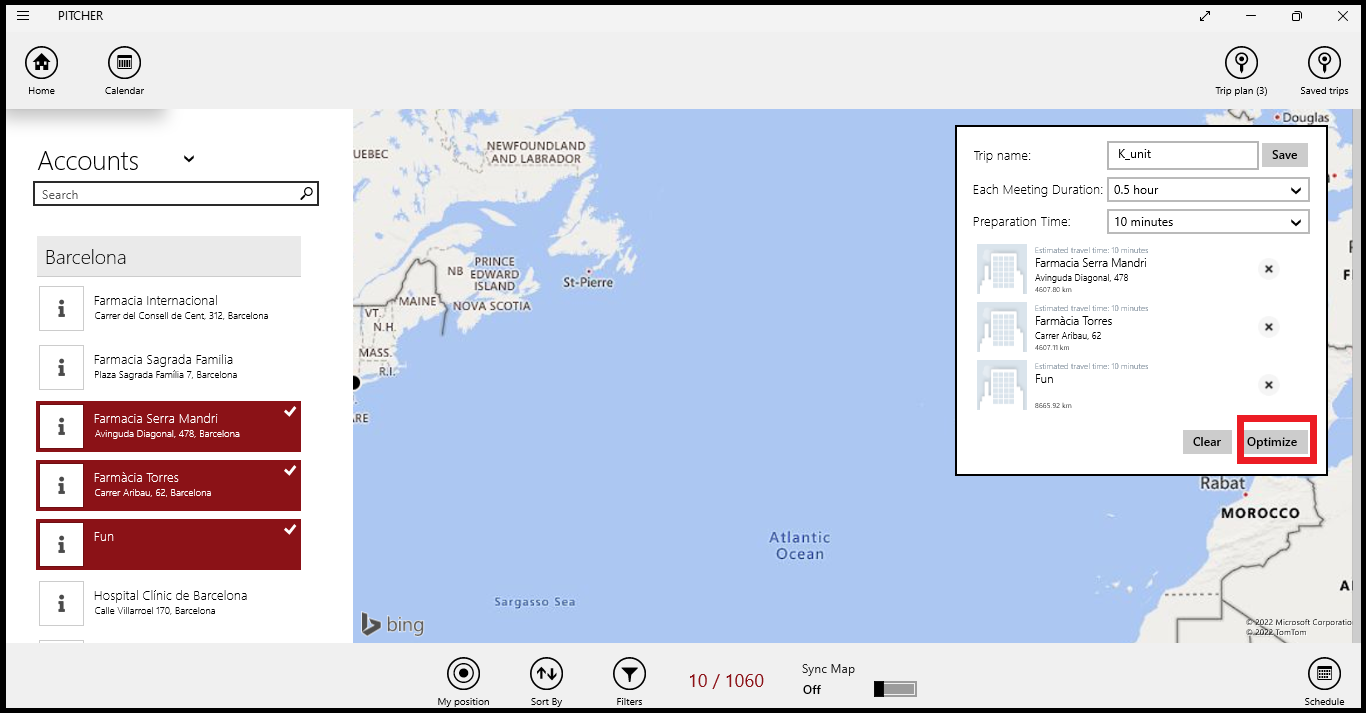Remove Farmàcia Torres from trip plan
The width and height of the screenshot is (1366, 713).
tap(1268, 327)
